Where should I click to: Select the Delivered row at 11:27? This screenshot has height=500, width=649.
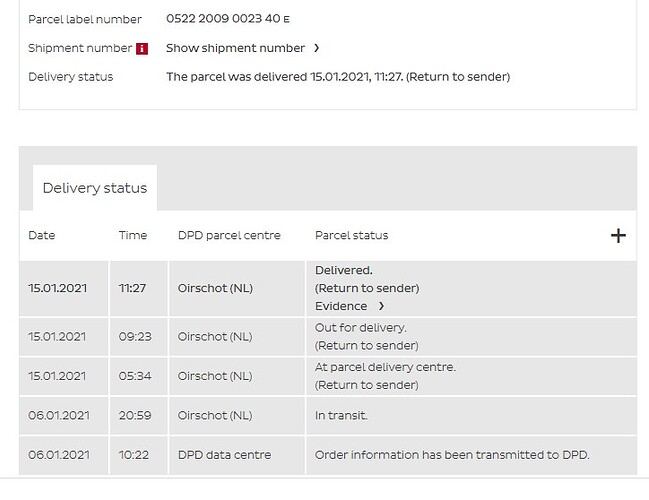click(x=328, y=288)
